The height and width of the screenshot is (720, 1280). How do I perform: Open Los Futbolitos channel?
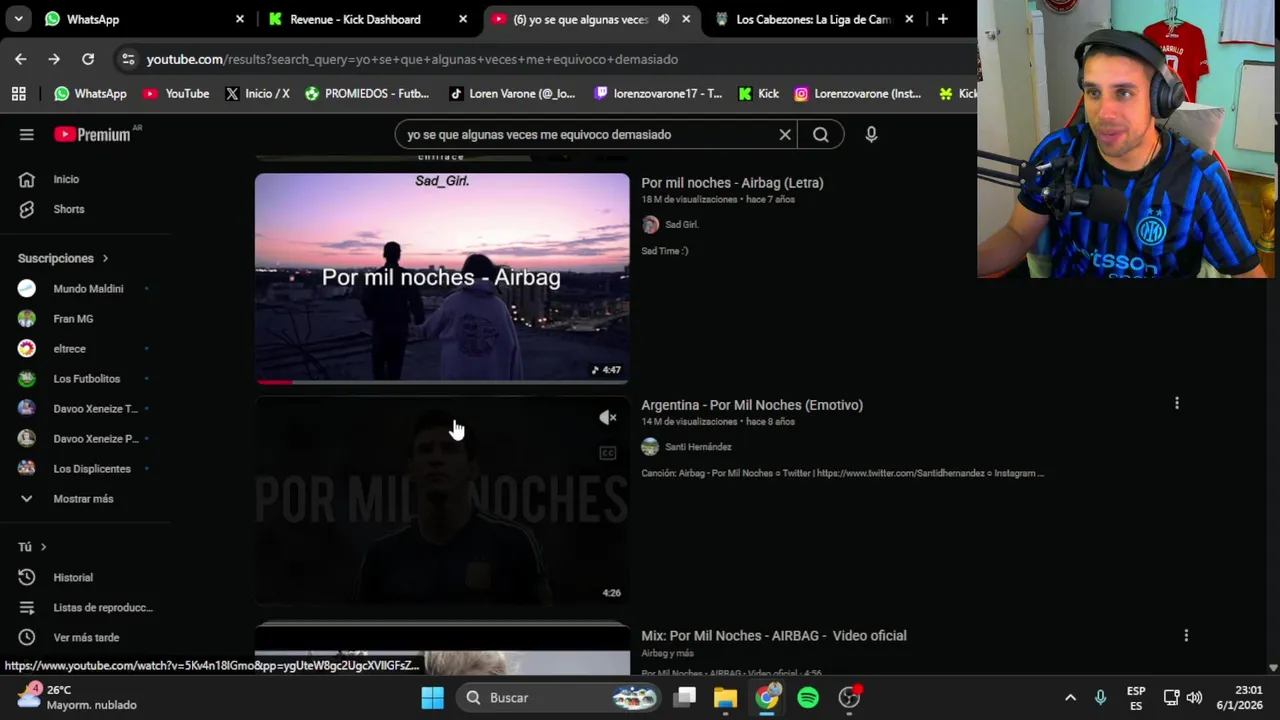pyautogui.click(x=86, y=378)
